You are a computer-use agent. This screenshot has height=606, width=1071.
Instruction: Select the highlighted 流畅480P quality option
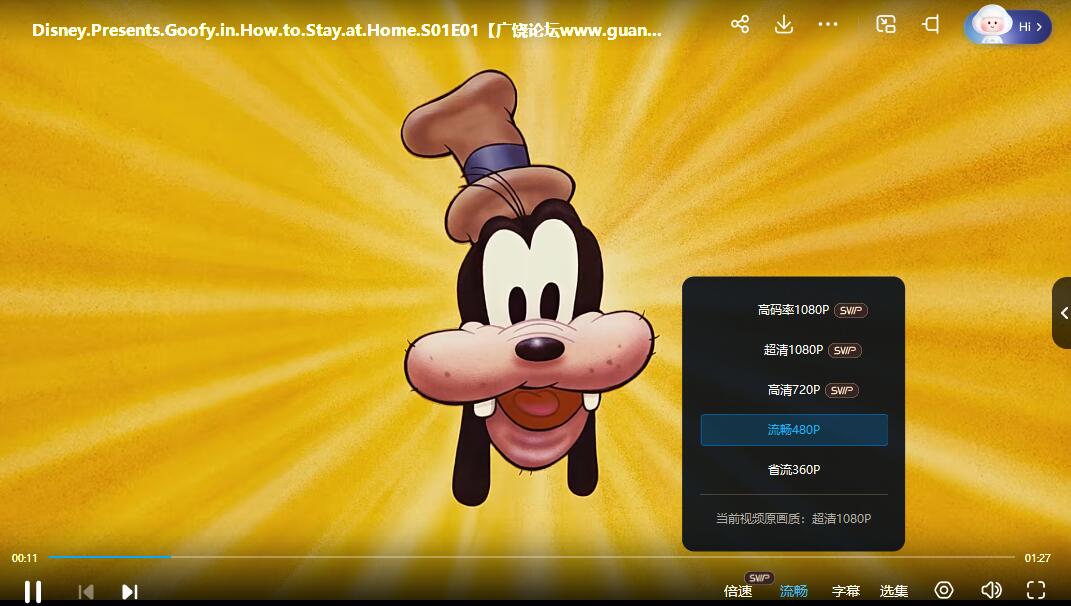(x=794, y=430)
